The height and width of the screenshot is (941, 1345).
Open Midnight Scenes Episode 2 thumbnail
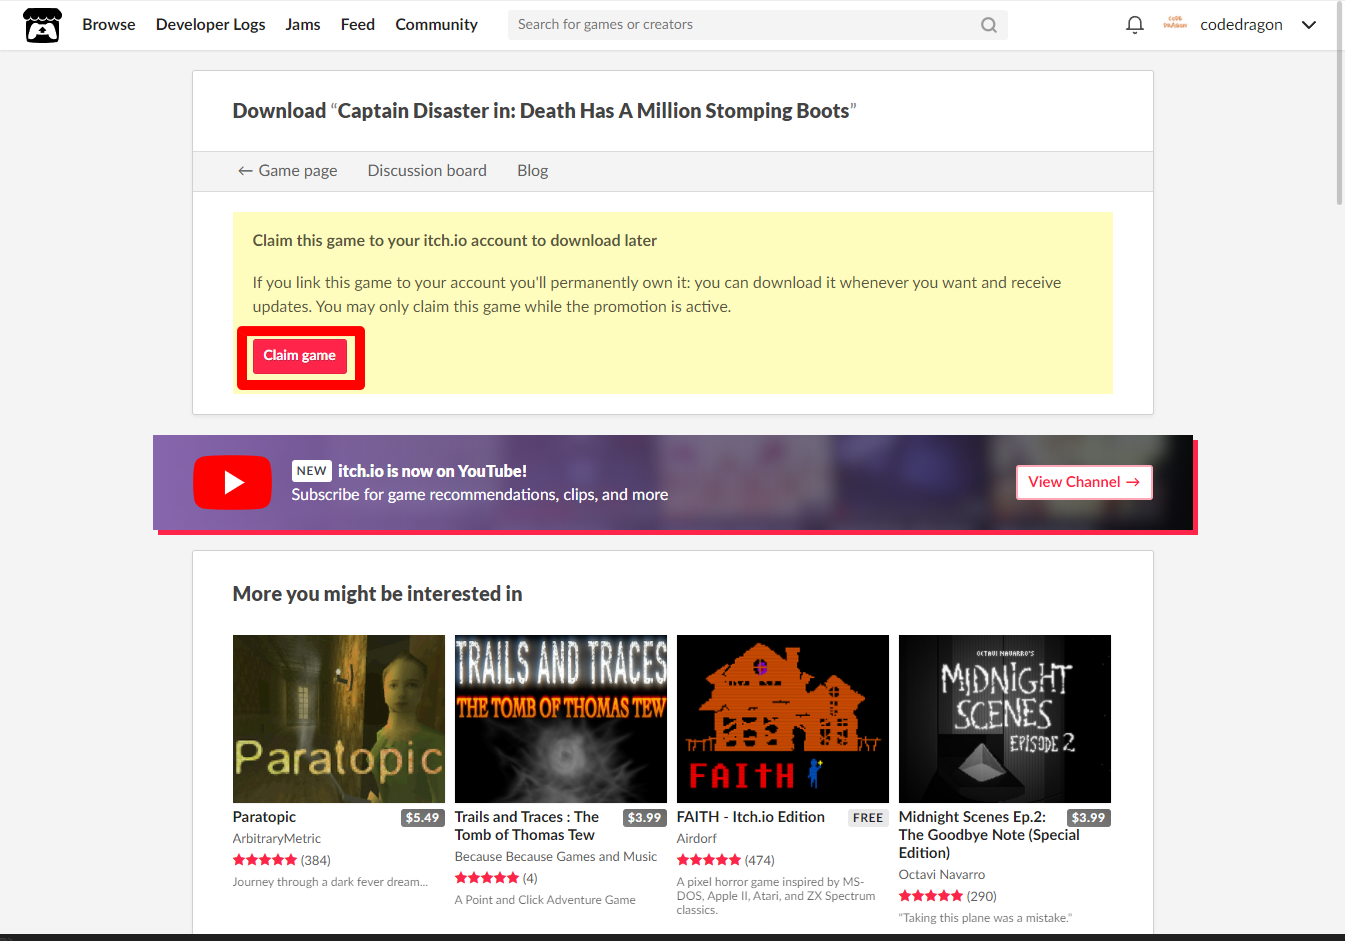point(1005,719)
